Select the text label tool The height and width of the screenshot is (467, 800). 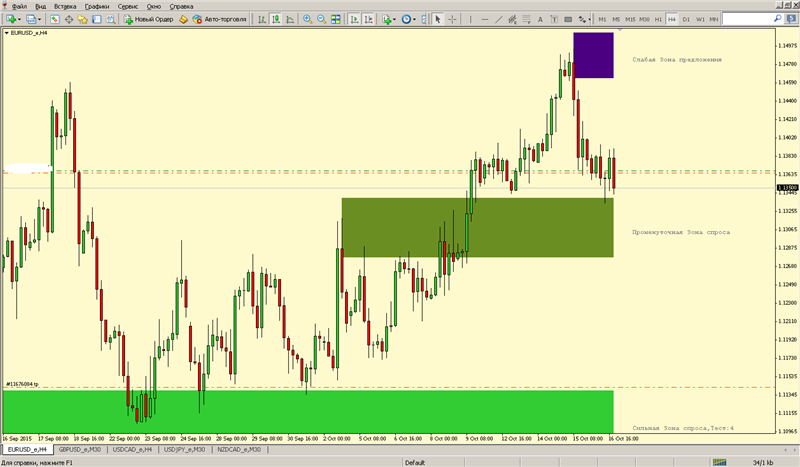click(554, 19)
